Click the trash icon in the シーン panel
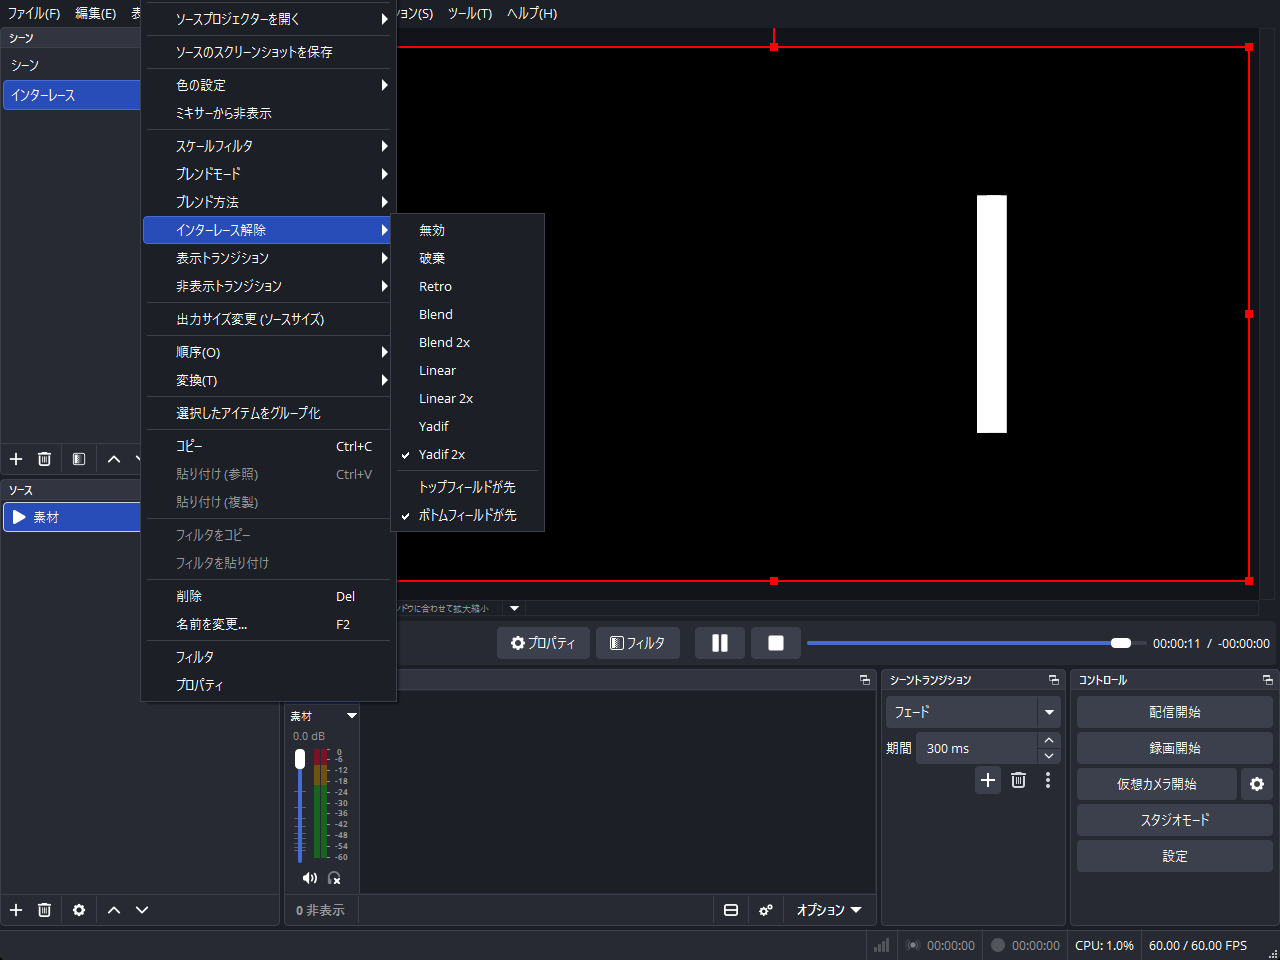The height and width of the screenshot is (960, 1280). (x=44, y=459)
